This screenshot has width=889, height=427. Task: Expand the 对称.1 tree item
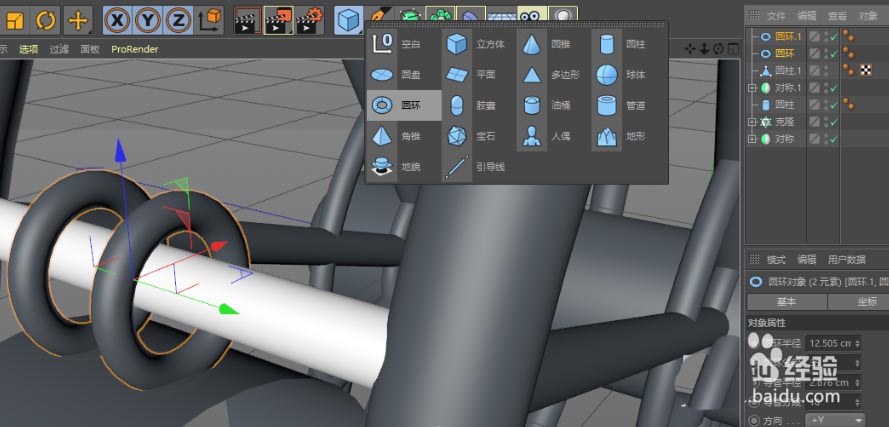coord(752,88)
